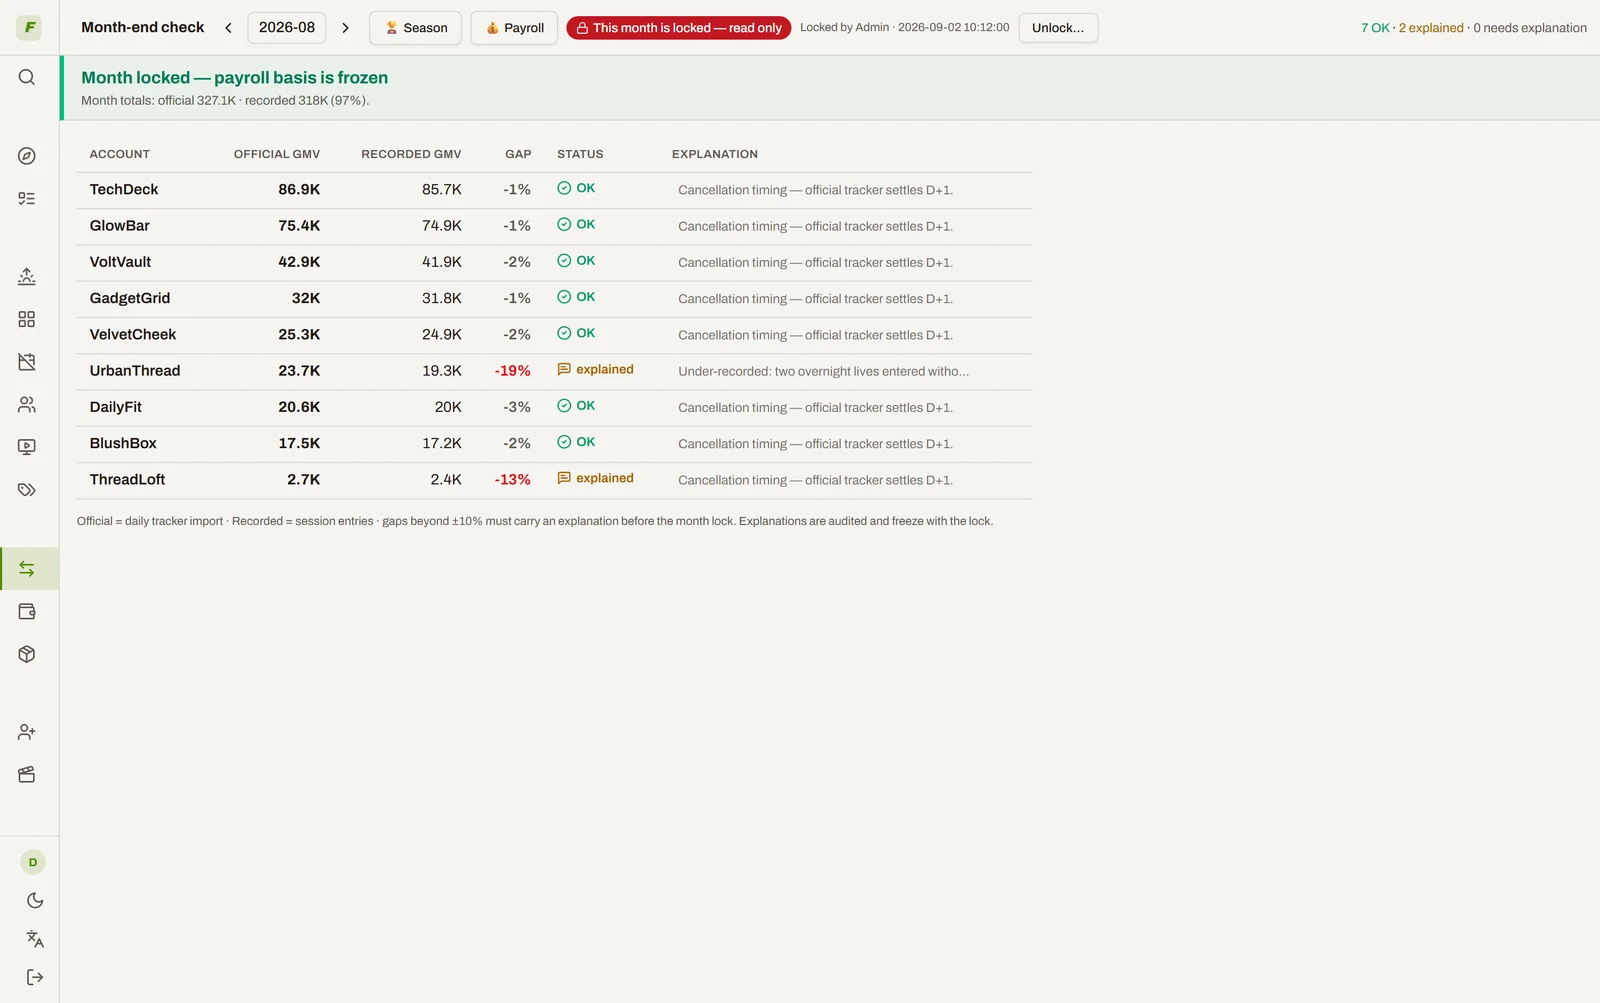Click the -19% gap for UrbanThread

(513, 370)
